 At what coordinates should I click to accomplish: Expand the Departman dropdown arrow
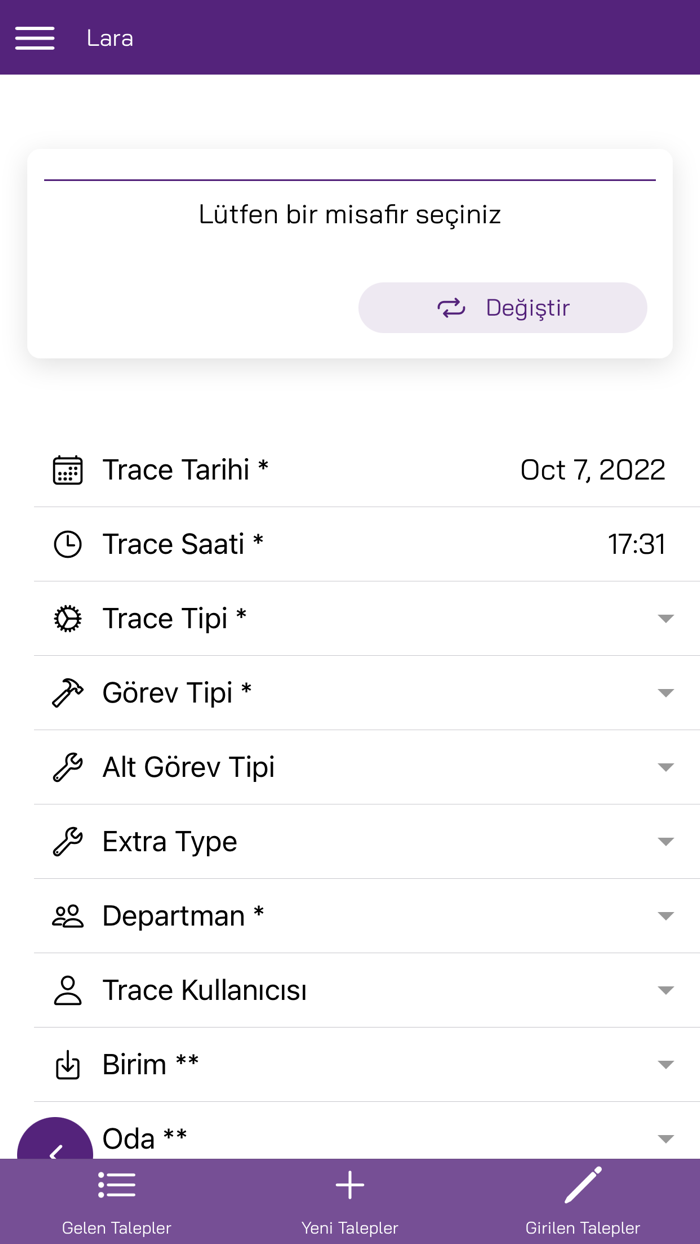[x=665, y=916]
